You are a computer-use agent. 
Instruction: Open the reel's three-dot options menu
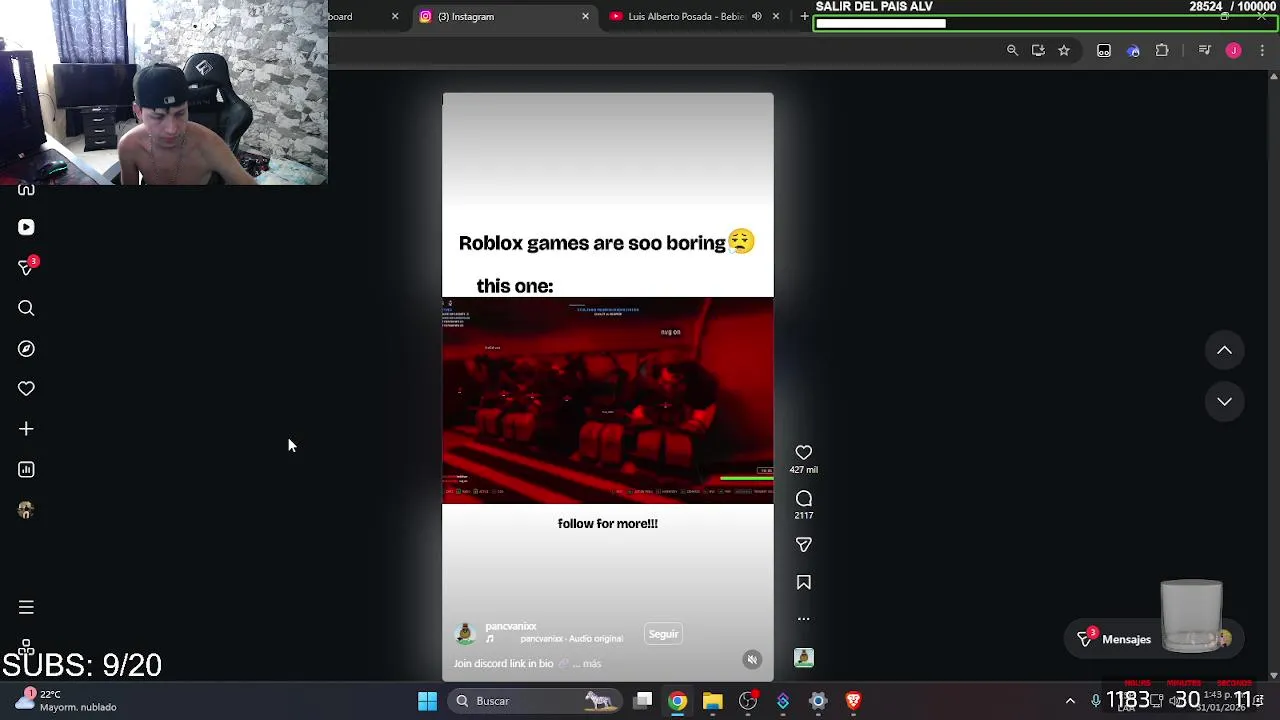pos(803,619)
